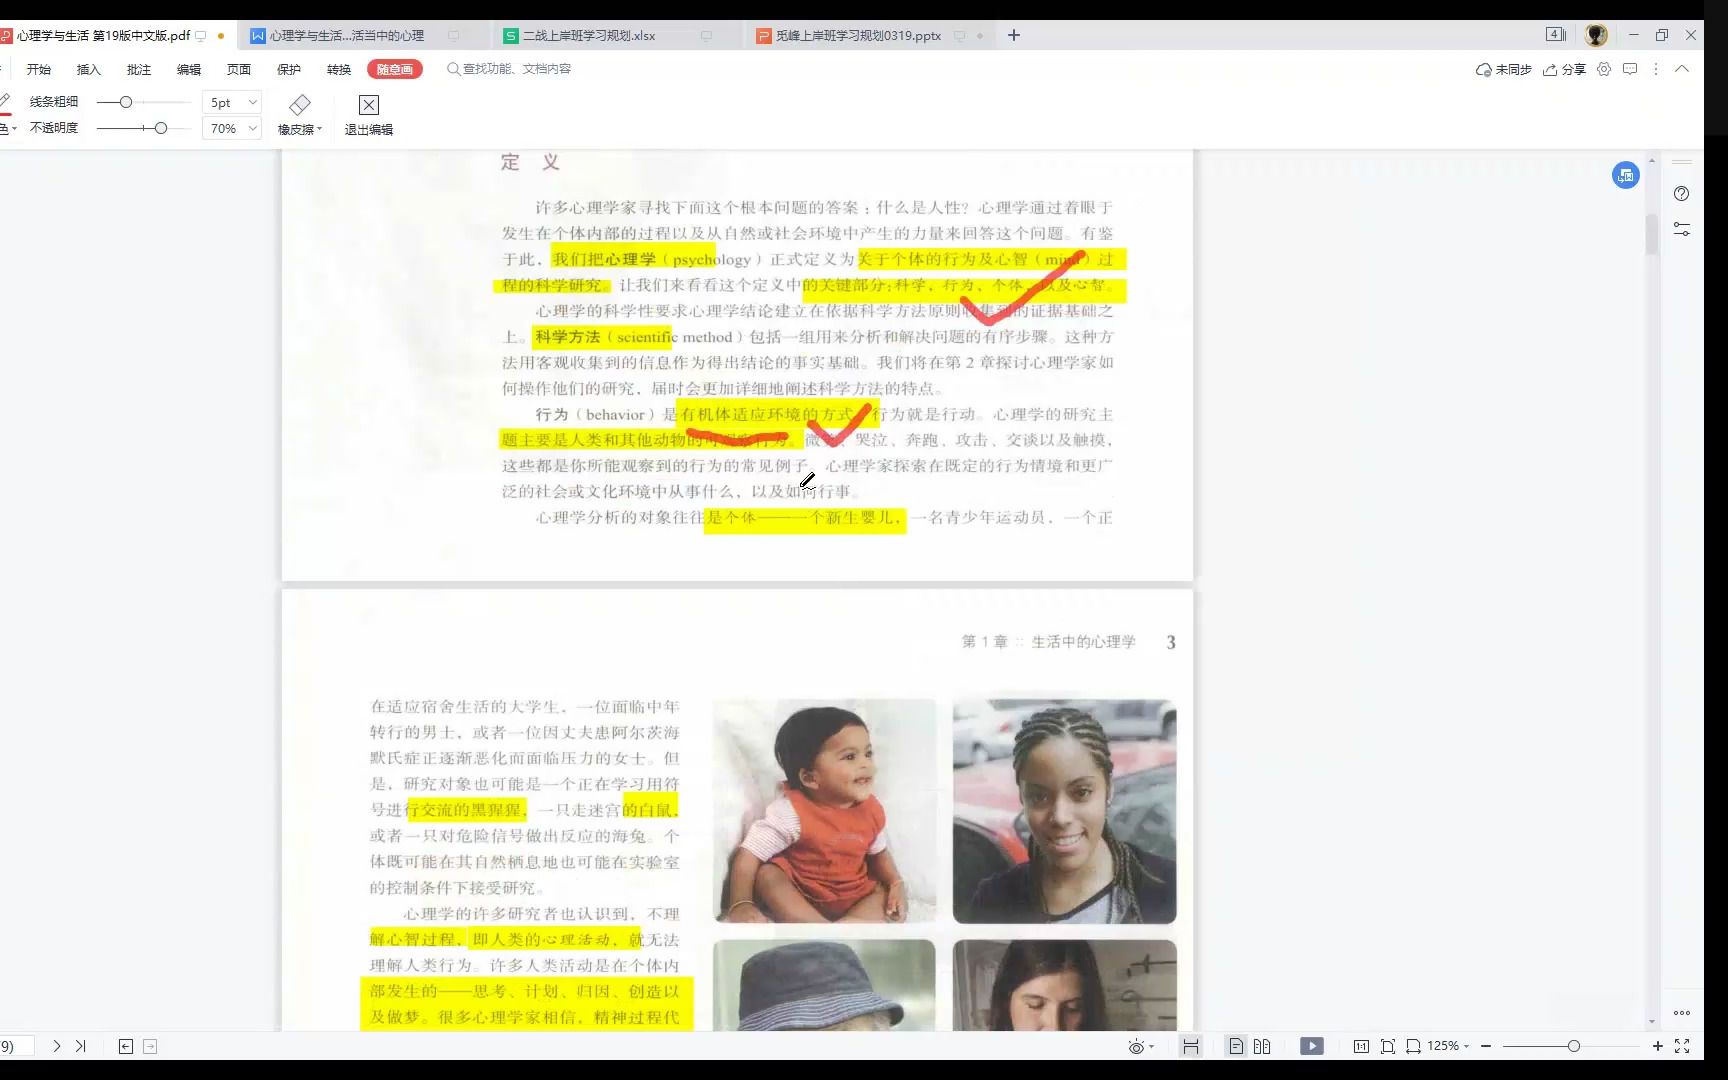Click the search field 查找功能、文档内容
The image size is (1728, 1080).
[x=517, y=69]
